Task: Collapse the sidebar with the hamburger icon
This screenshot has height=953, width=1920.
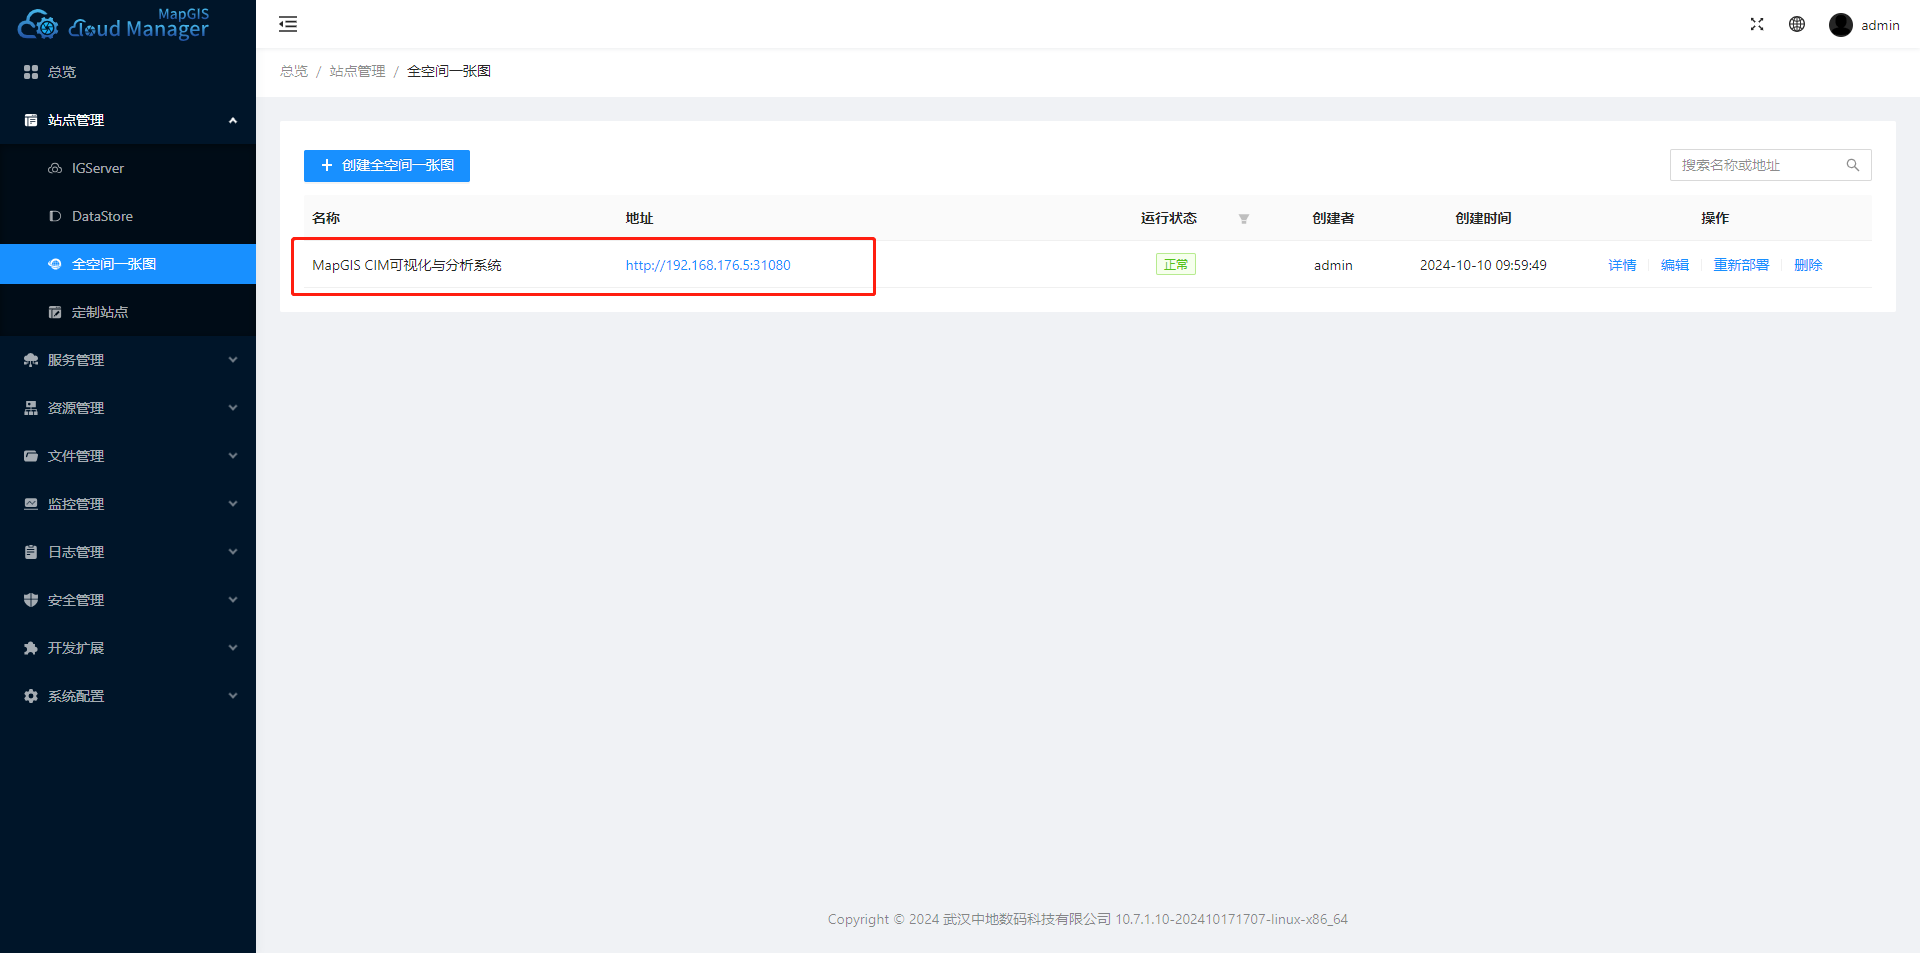Action: pos(288,24)
